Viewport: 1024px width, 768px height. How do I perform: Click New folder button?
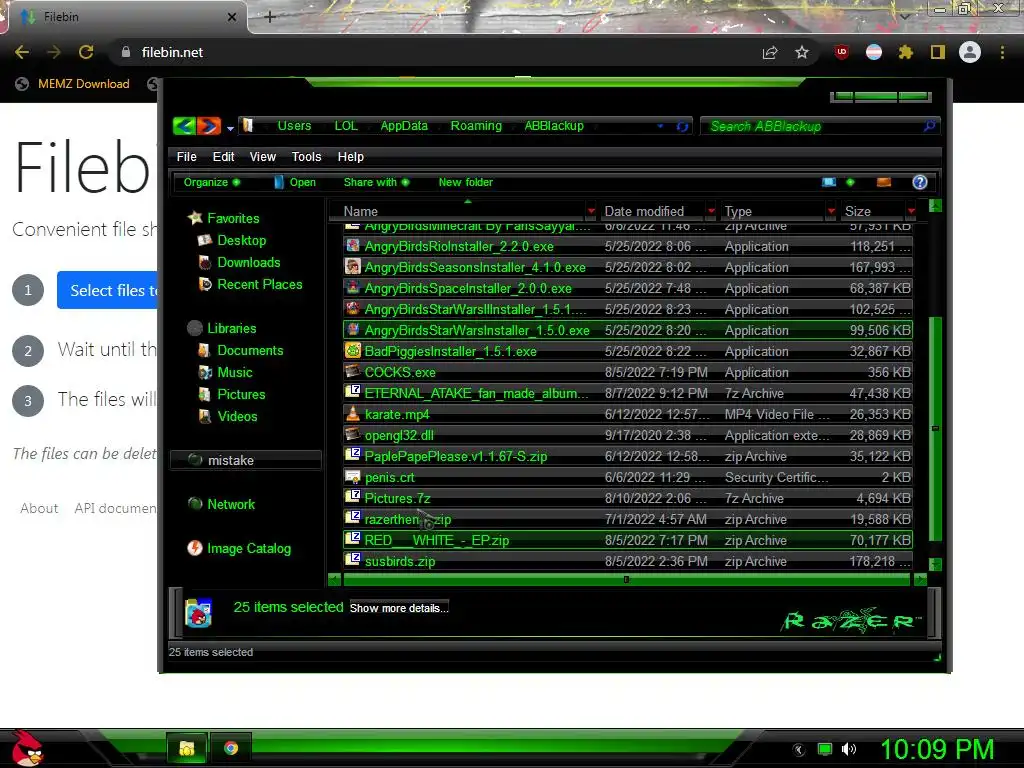pos(466,182)
